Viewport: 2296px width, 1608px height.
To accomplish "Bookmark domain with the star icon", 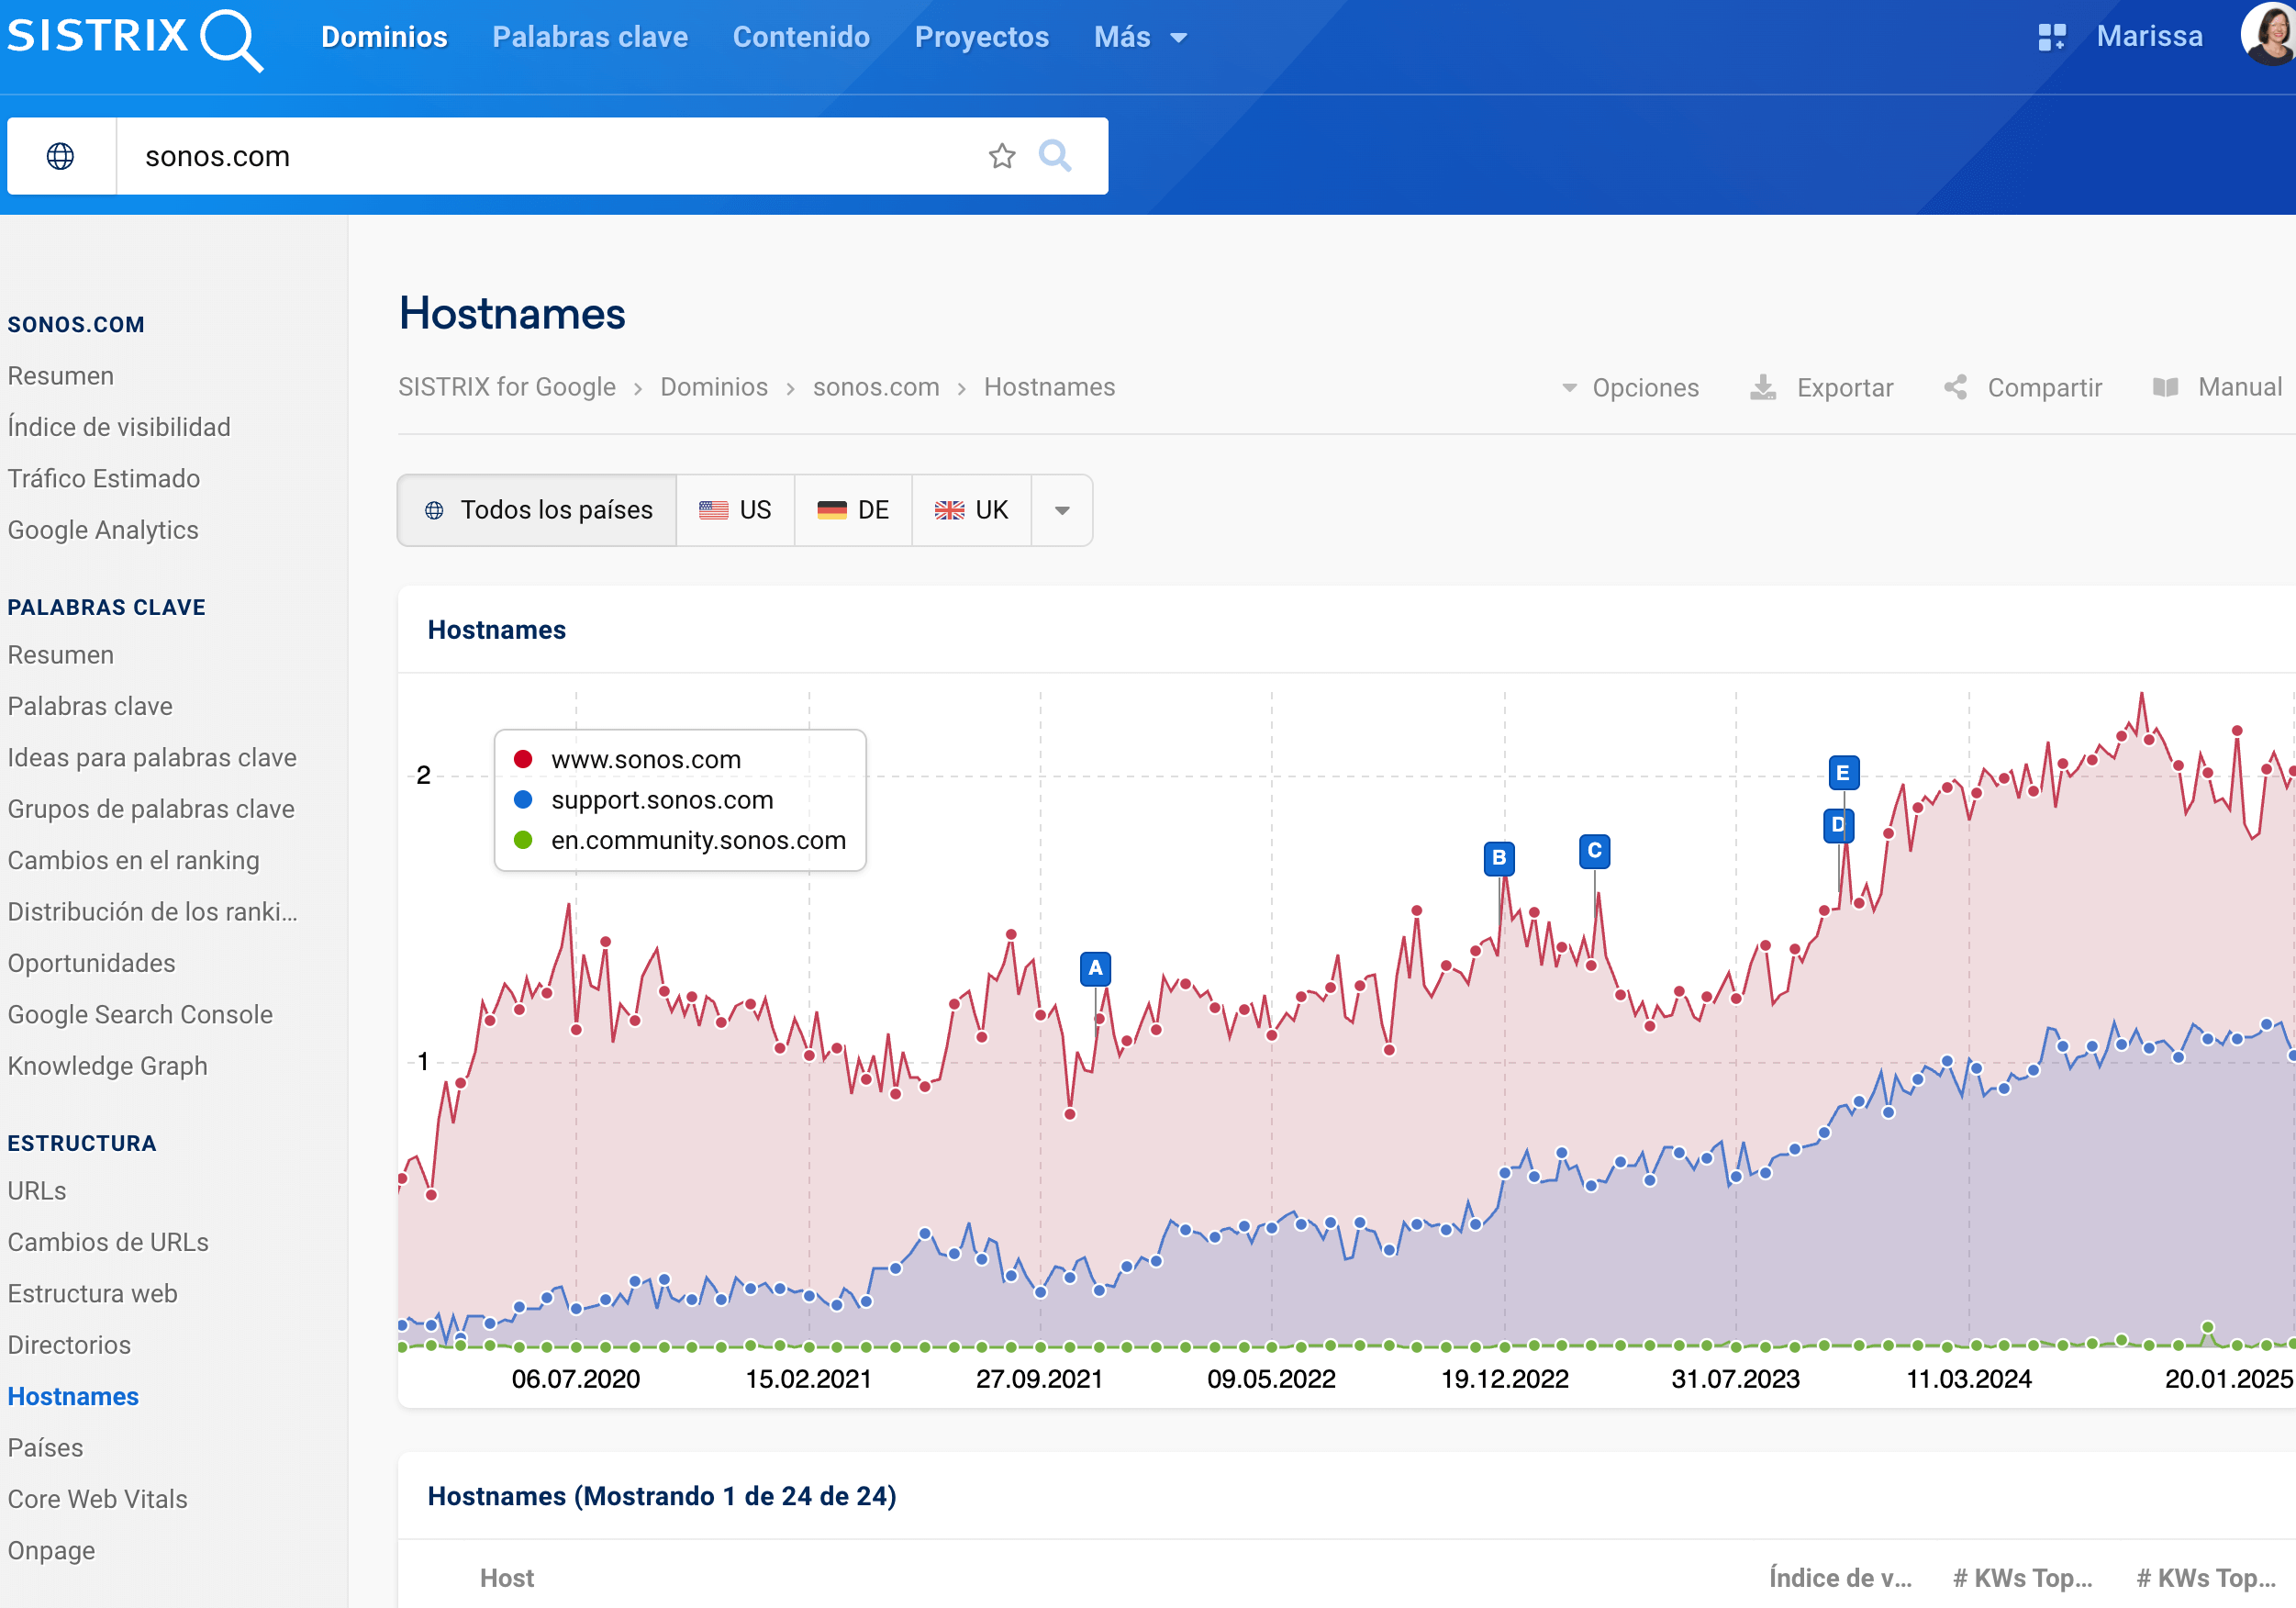I will point(1001,156).
